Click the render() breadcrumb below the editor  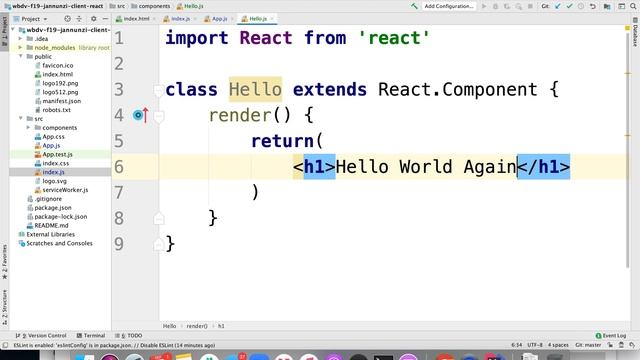coord(197,326)
